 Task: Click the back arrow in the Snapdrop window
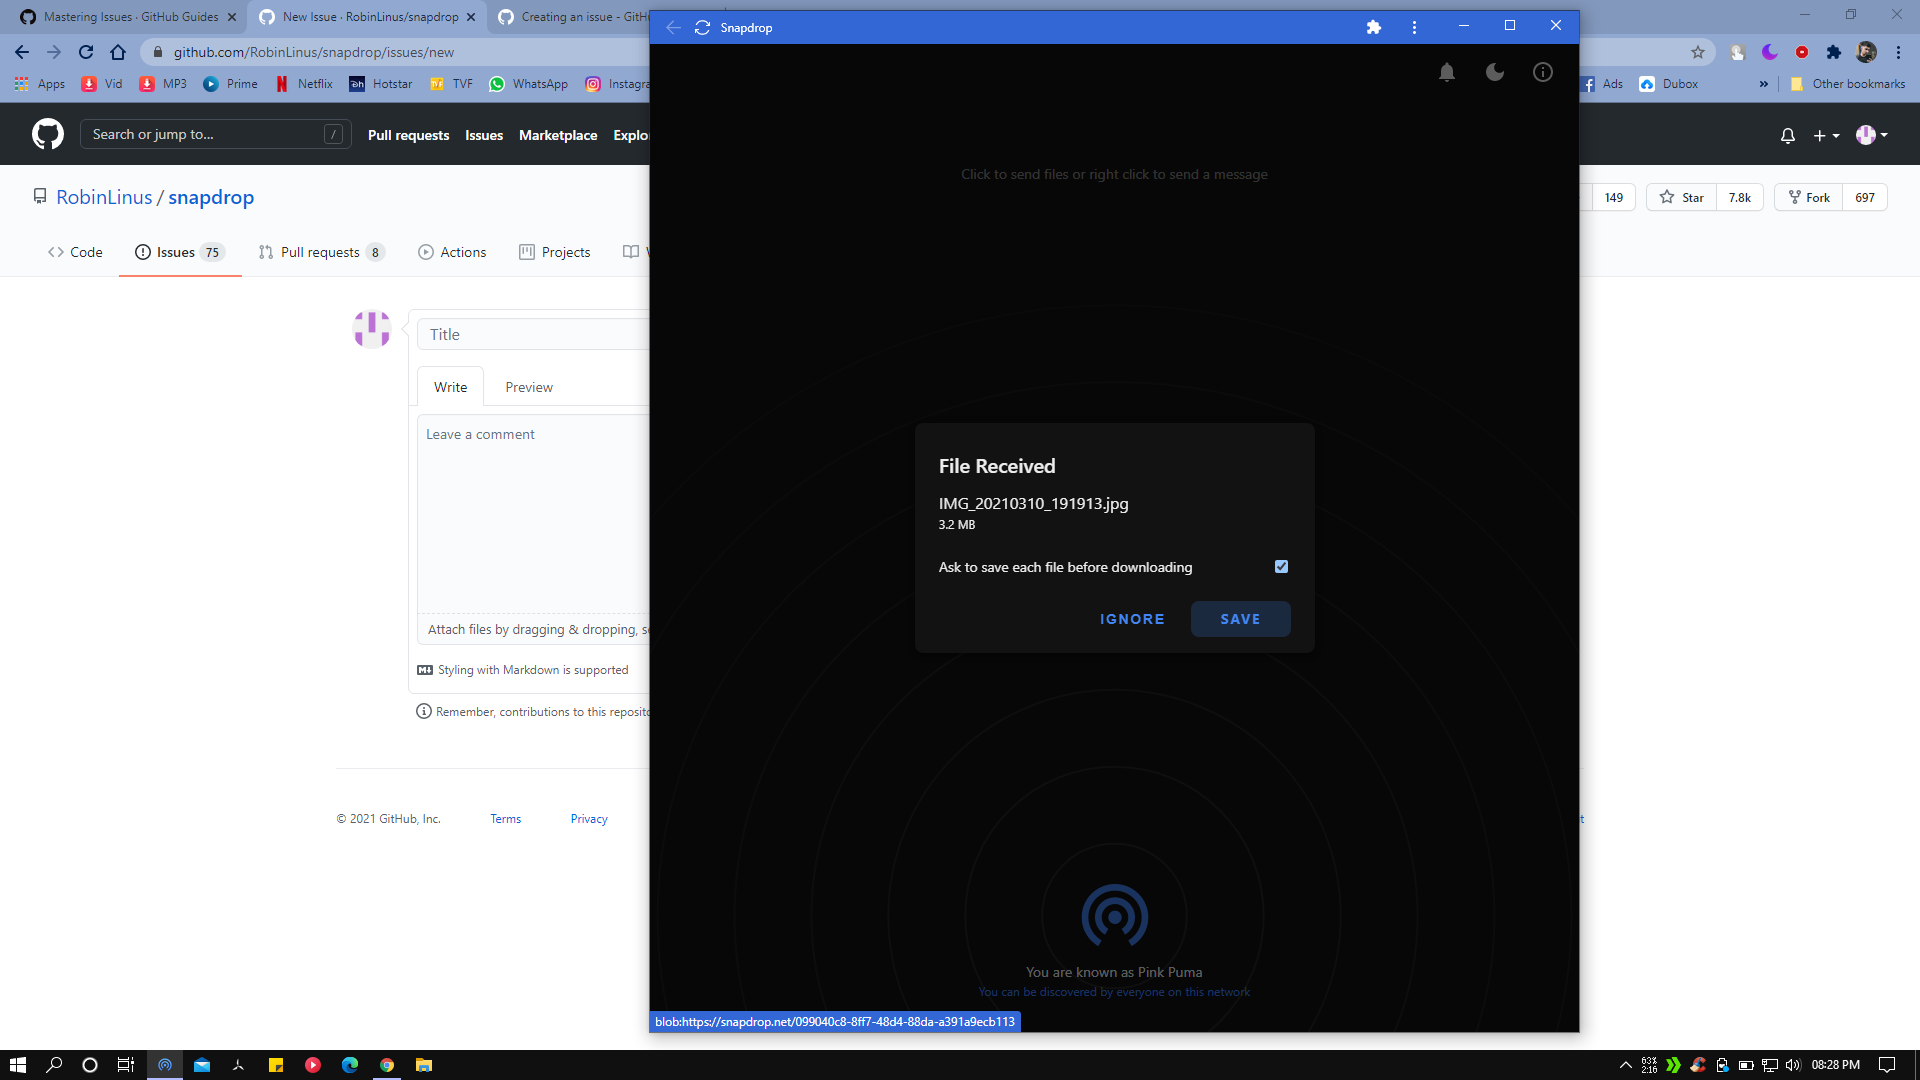pyautogui.click(x=671, y=27)
